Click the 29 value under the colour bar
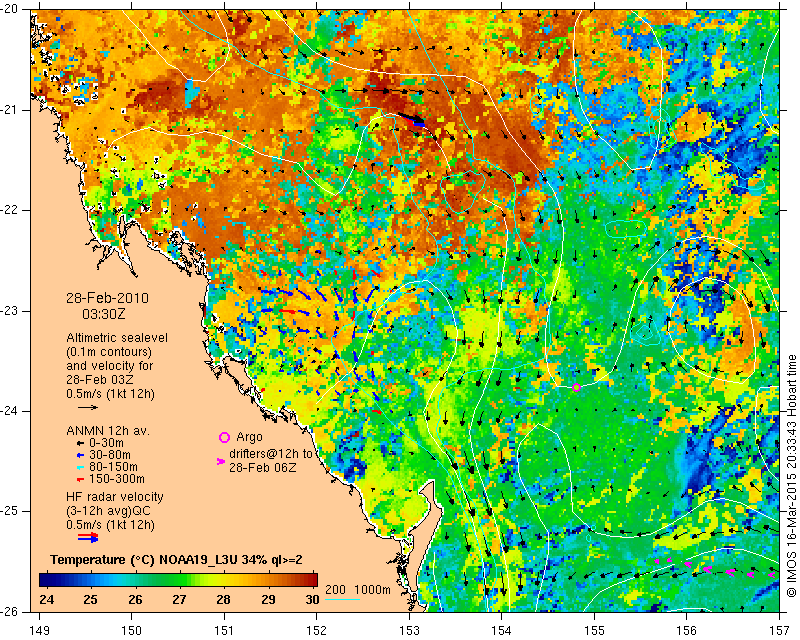 pos(268,599)
